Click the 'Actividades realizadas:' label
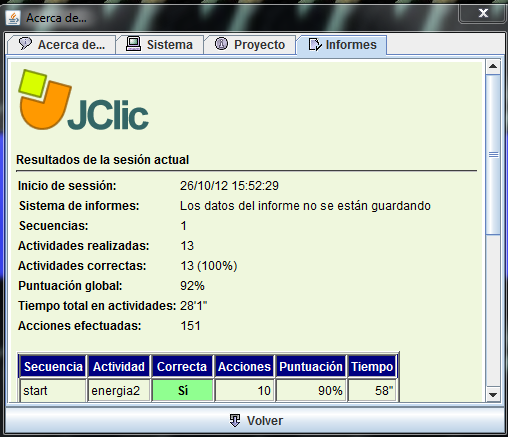The height and width of the screenshot is (437, 508). [84, 246]
